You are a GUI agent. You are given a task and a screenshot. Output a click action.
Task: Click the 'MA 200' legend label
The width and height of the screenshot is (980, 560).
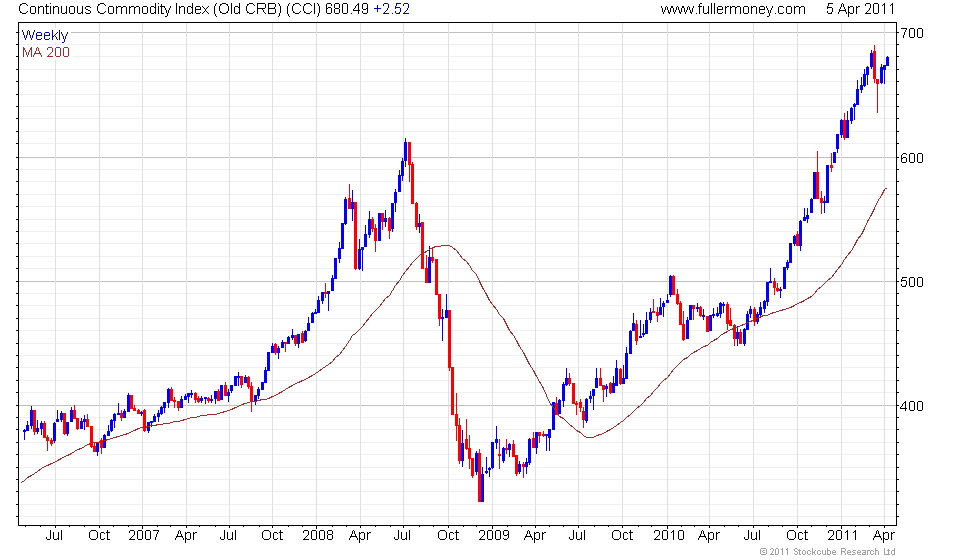point(46,52)
